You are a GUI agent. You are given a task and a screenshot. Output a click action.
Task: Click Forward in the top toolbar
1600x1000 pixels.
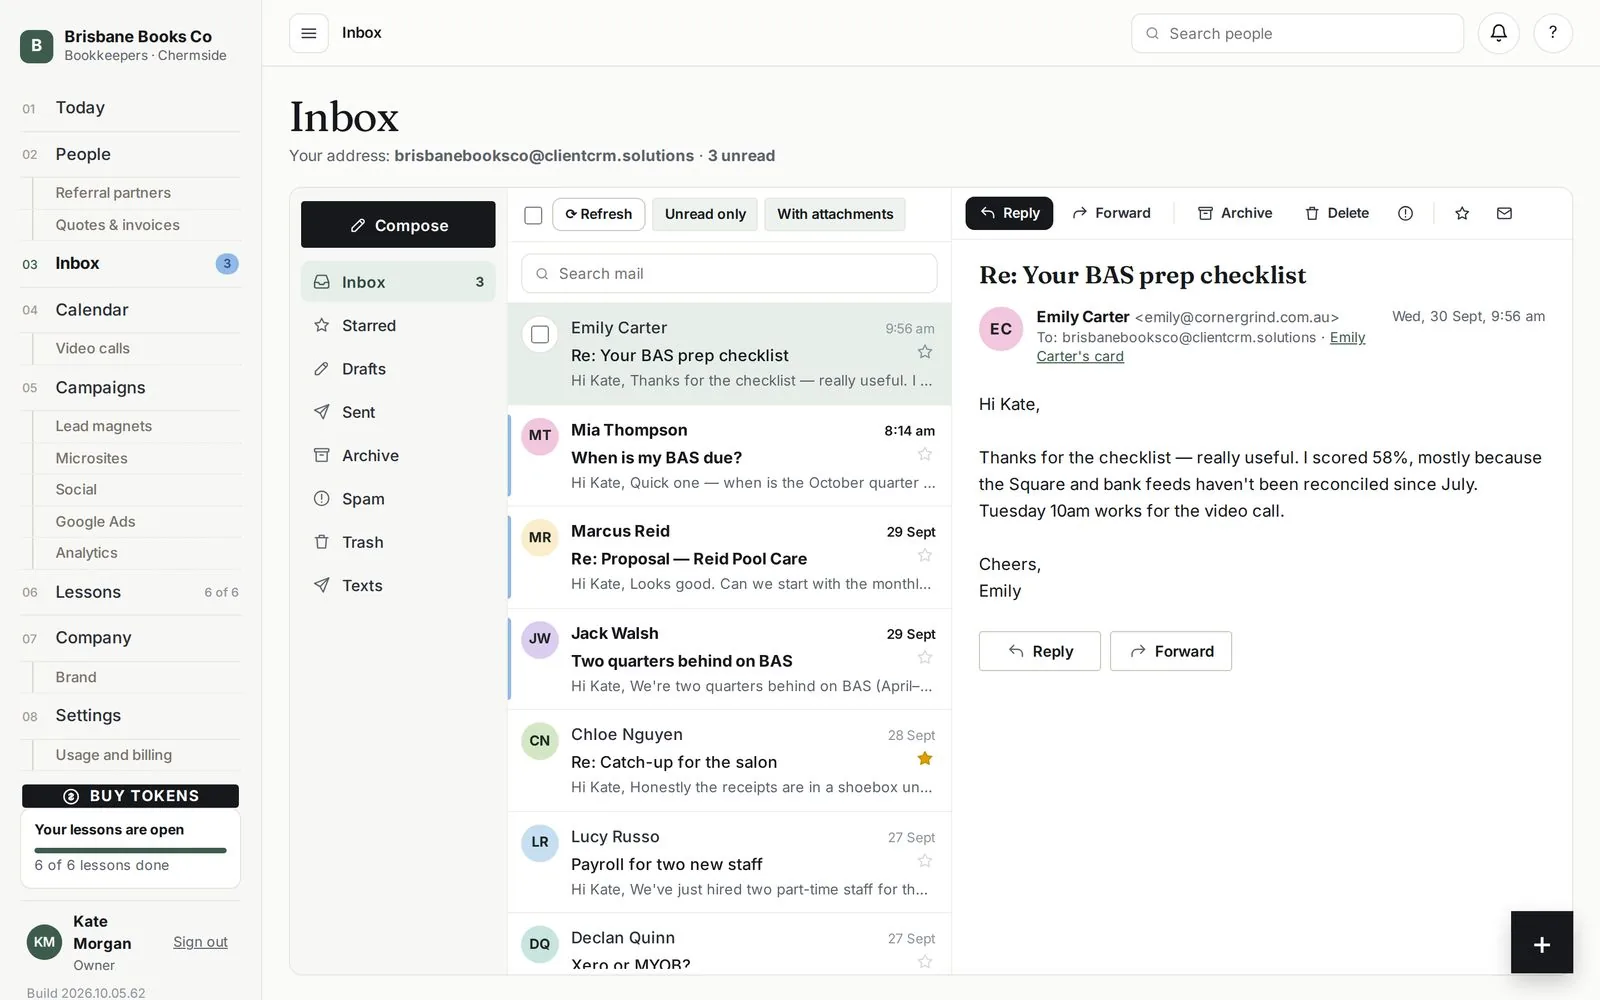point(1111,213)
